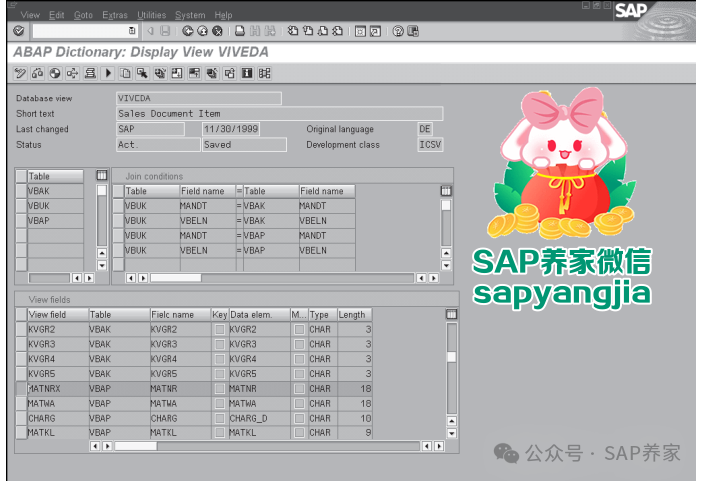Viewport: 703px width, 481px height.
Task: Click the red Cancel X icon
Action: point(217,31)
